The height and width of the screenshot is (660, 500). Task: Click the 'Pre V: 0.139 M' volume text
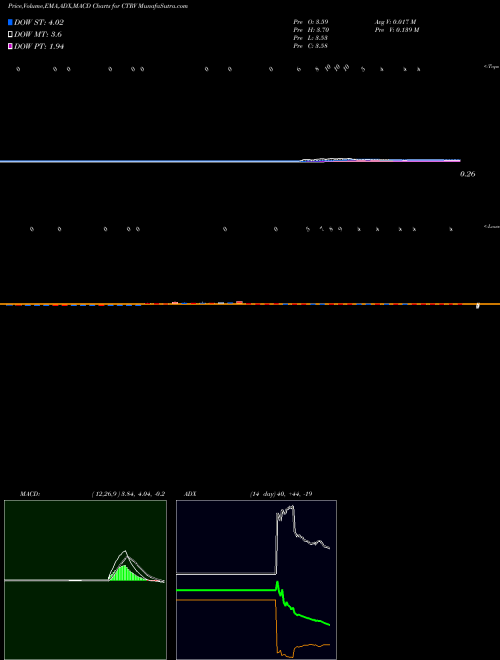(x=396, y=30)
